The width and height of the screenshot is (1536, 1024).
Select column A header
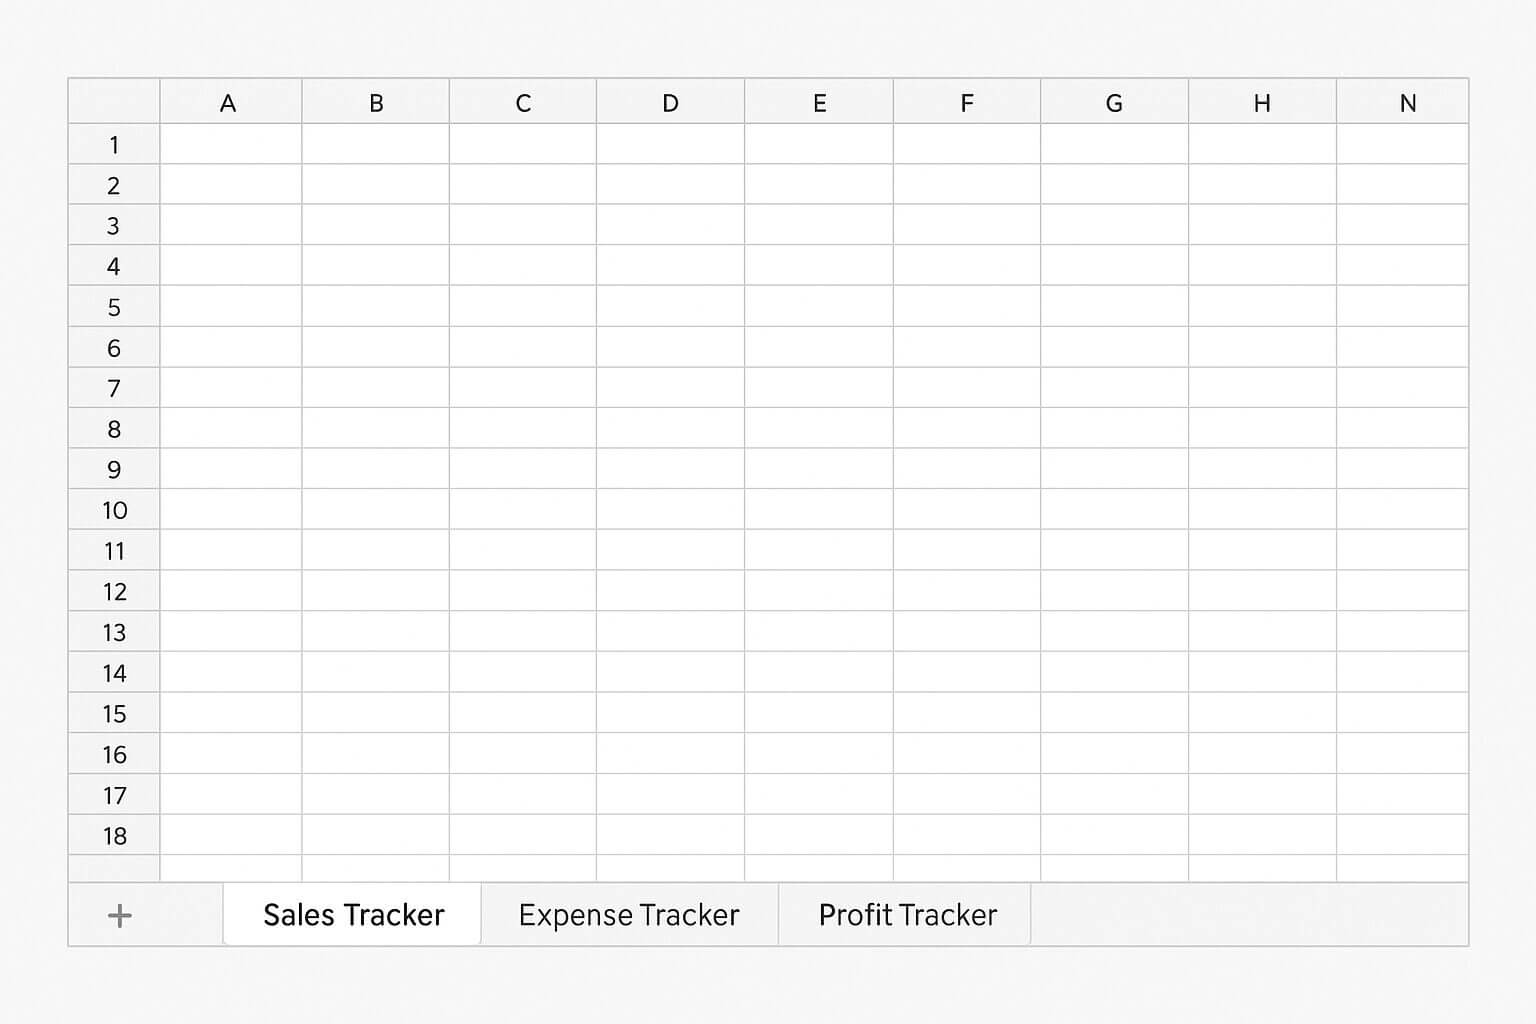tap(229, 101)
